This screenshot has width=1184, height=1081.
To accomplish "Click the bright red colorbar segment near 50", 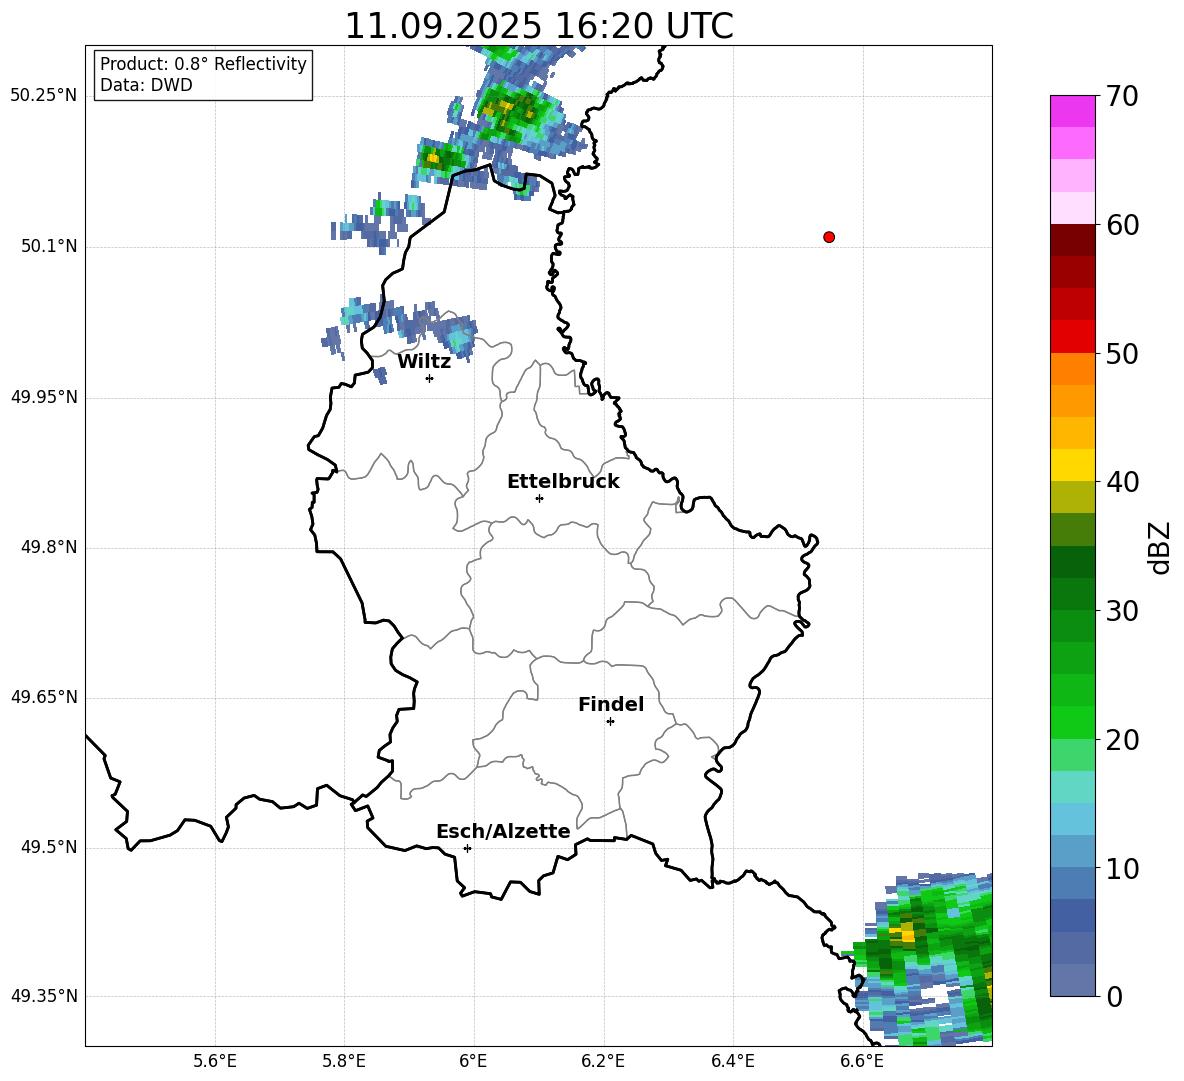I will 1072,337.
